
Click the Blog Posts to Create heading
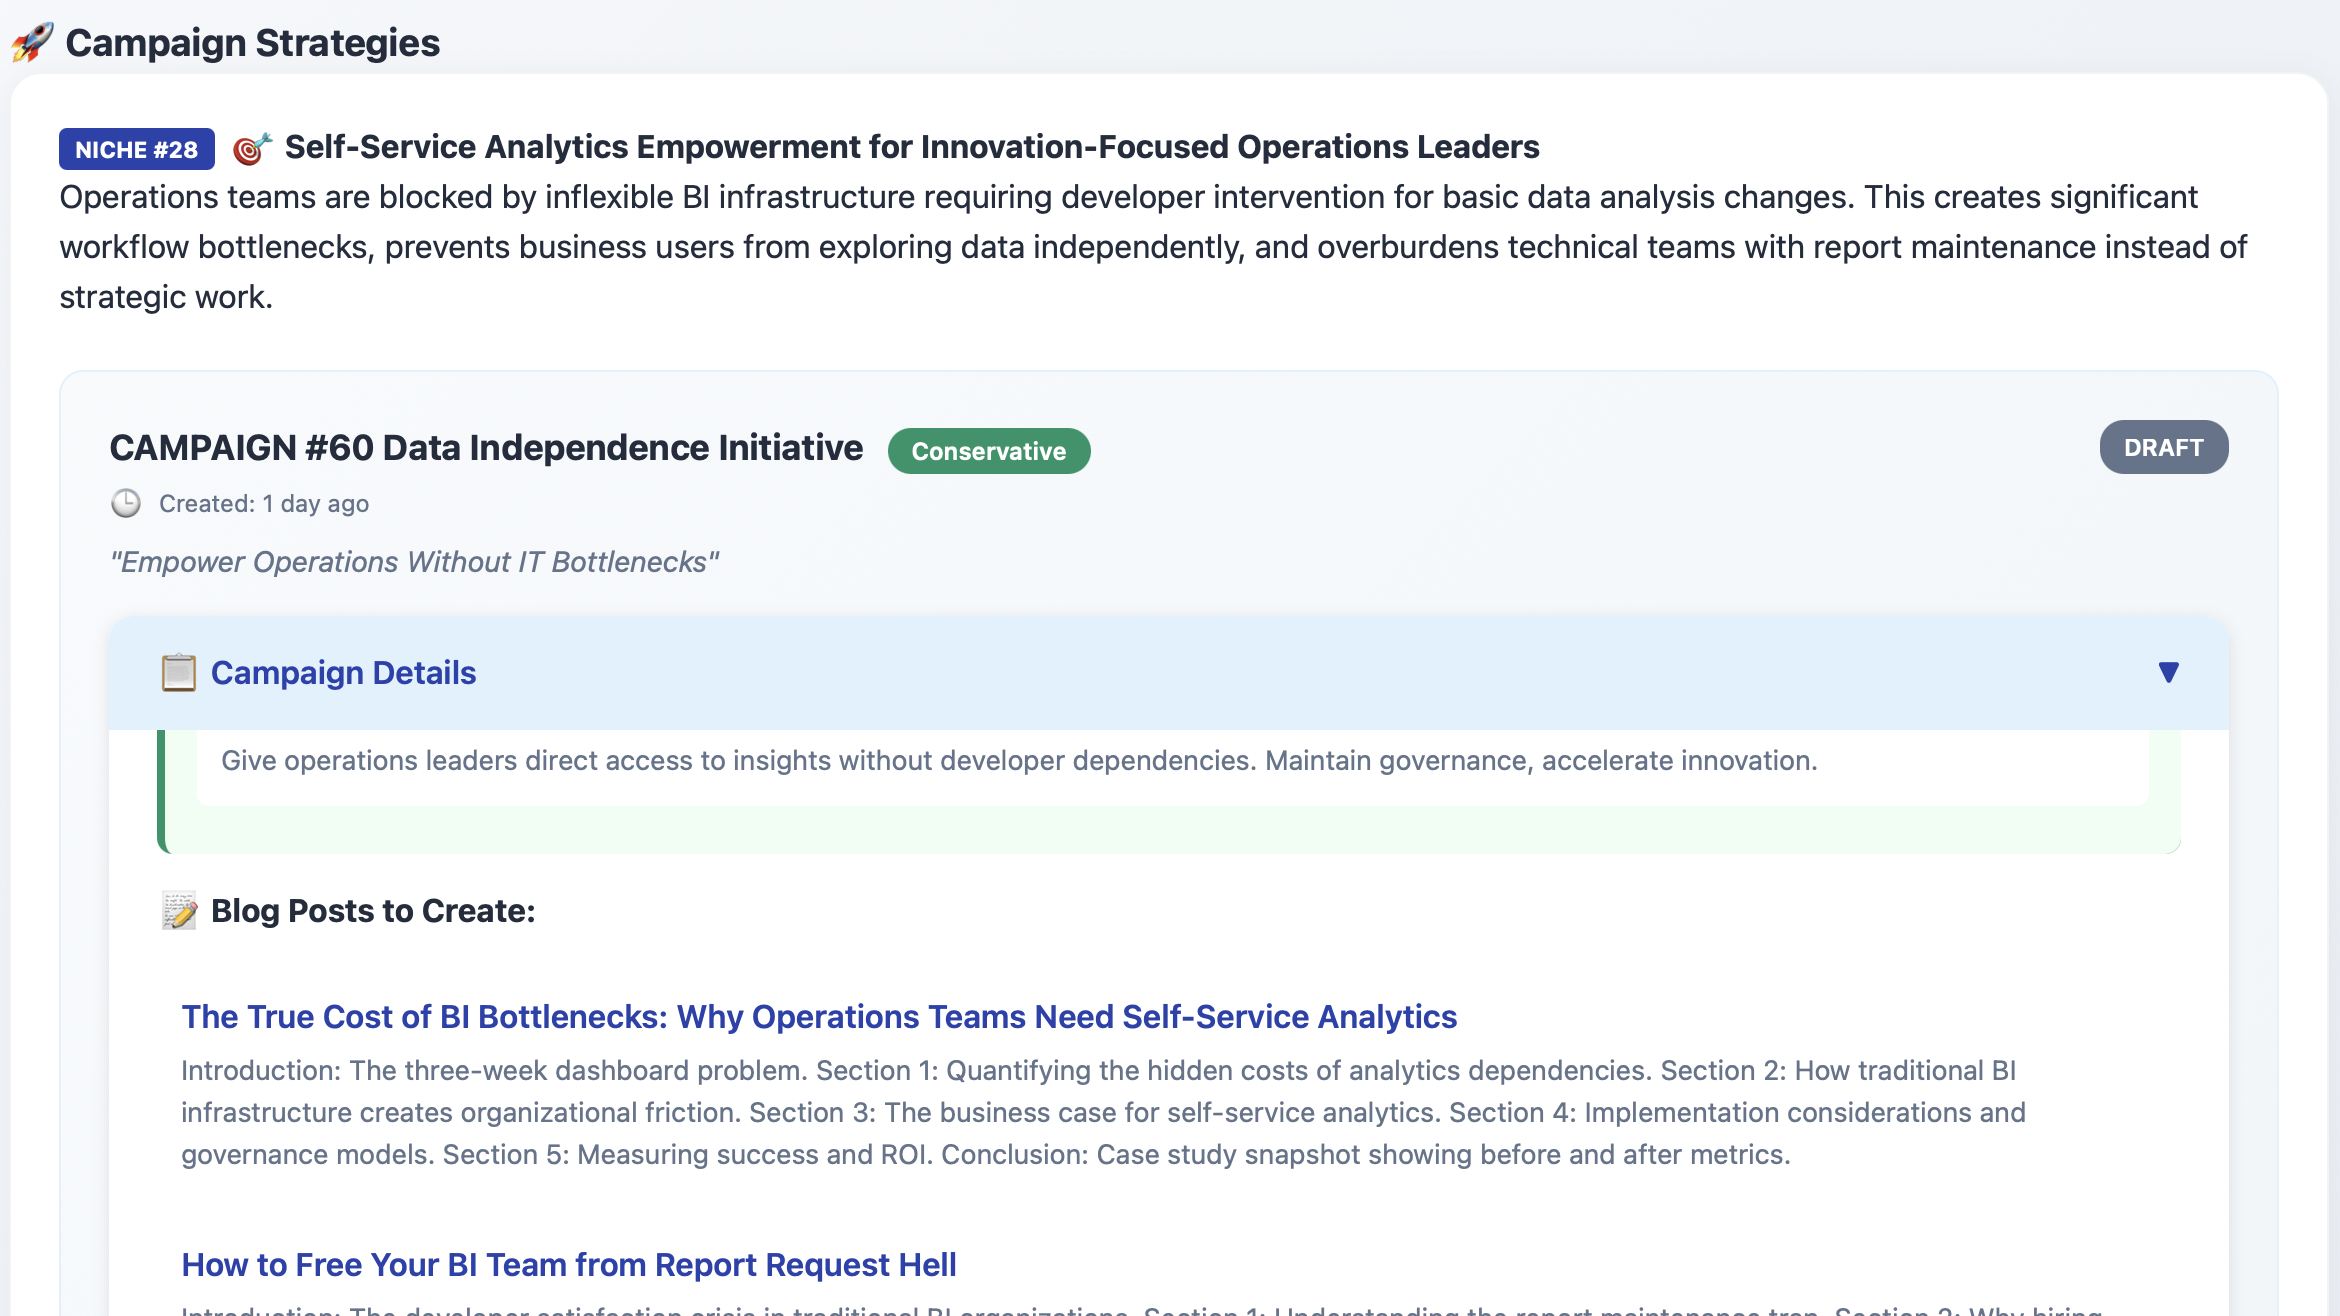pos(373,911)
